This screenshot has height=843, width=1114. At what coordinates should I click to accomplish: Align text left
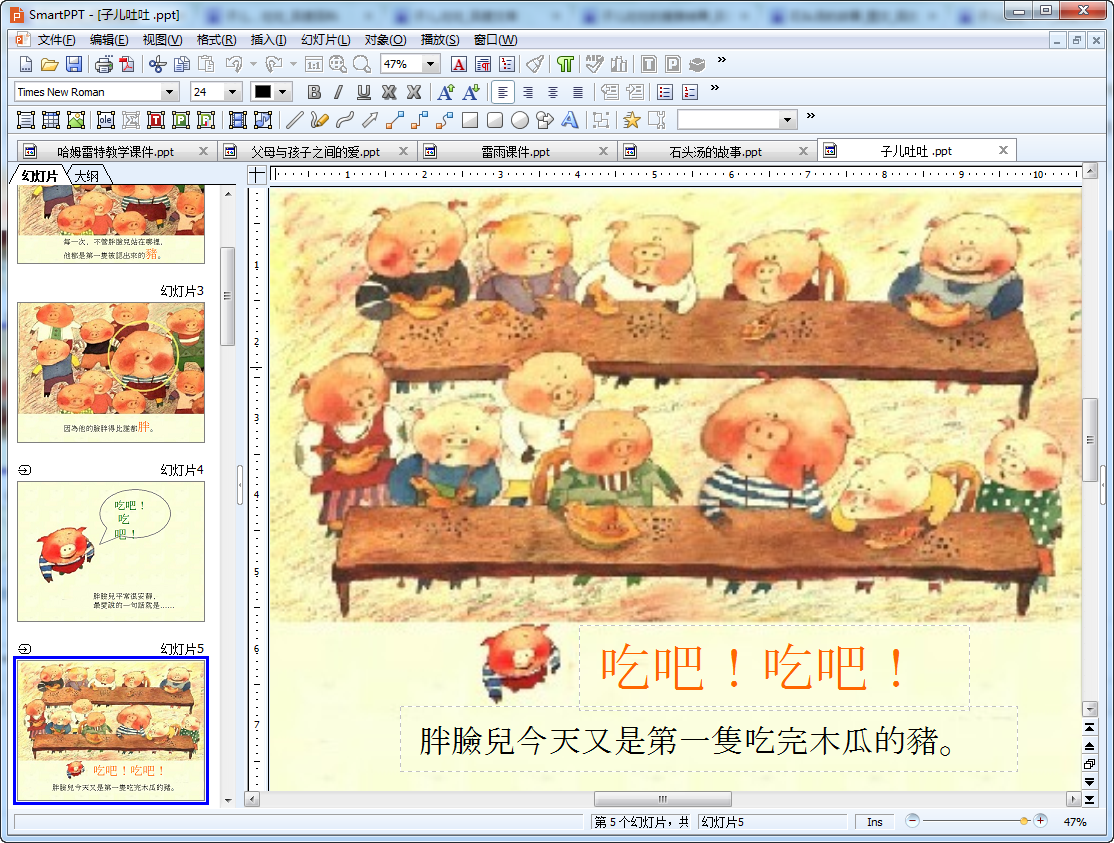coord(502,92)
